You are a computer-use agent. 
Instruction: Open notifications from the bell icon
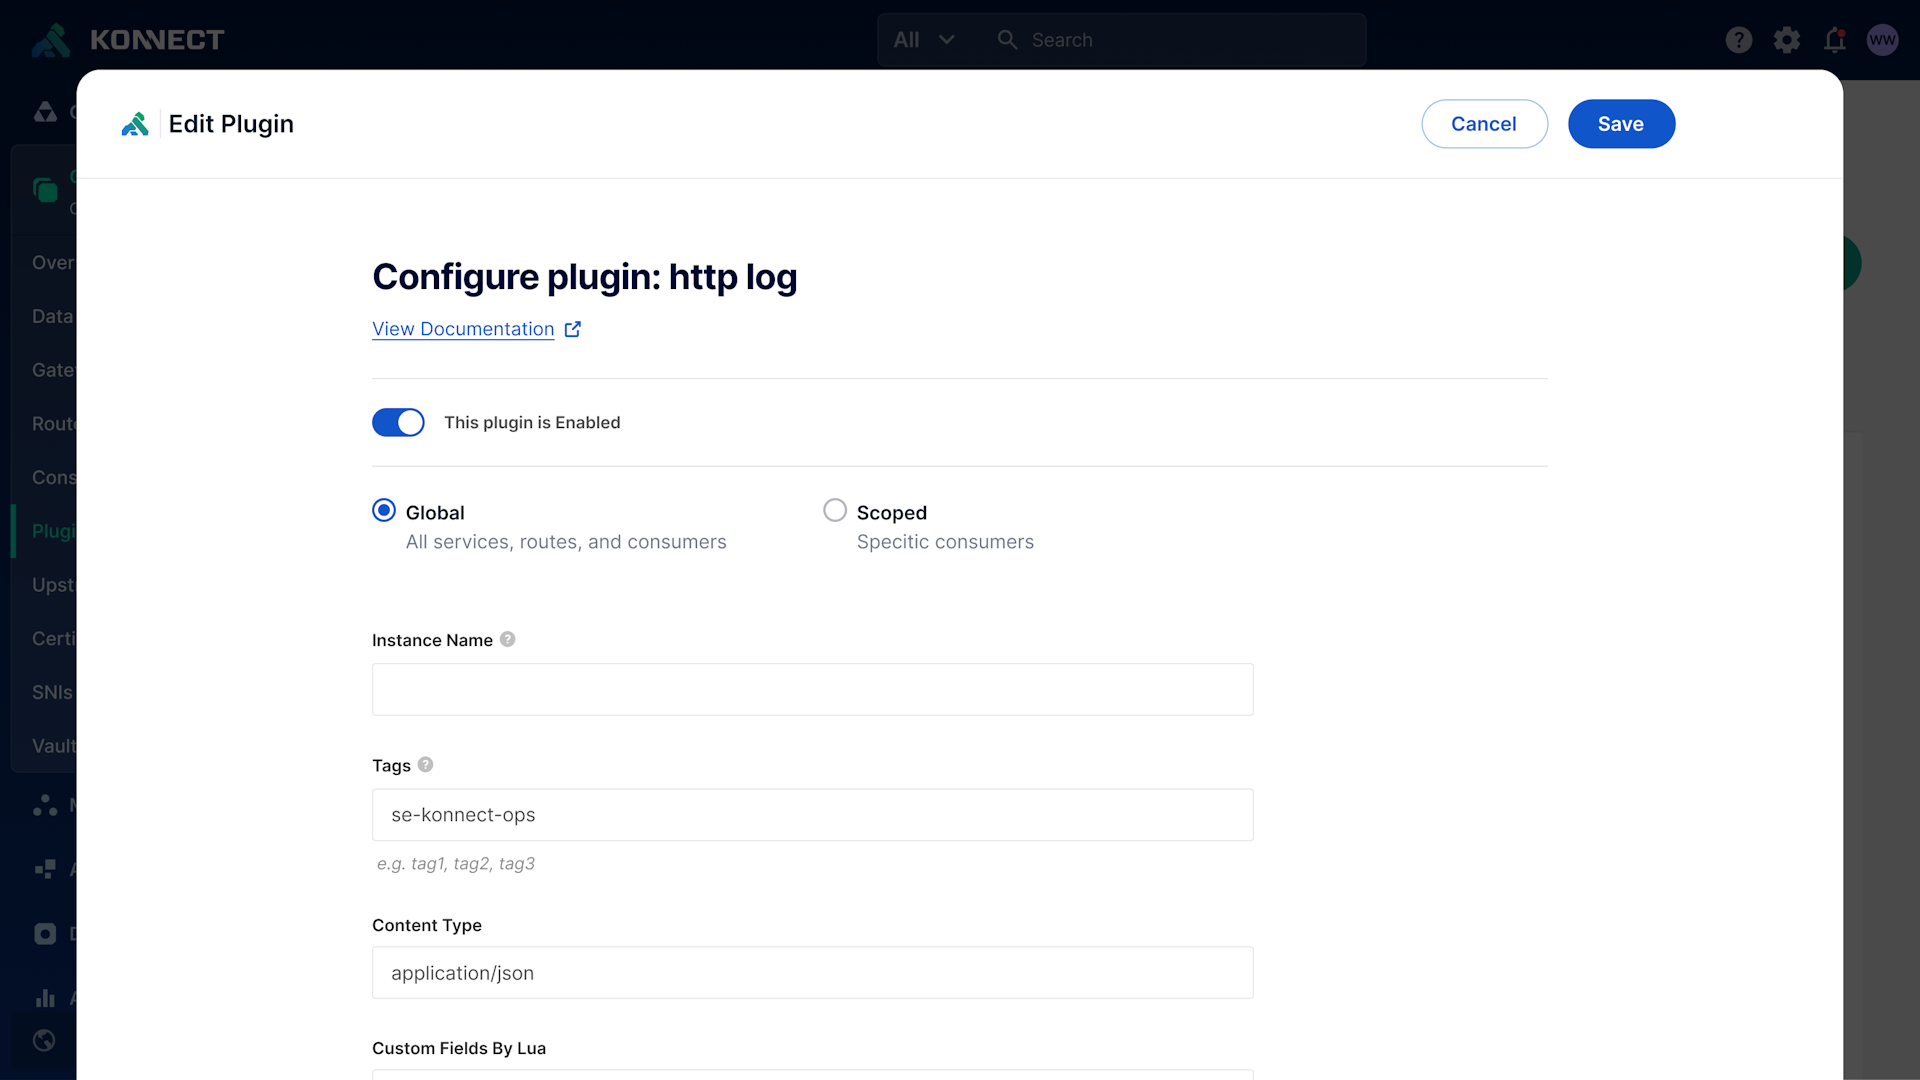coord(1835,40)
